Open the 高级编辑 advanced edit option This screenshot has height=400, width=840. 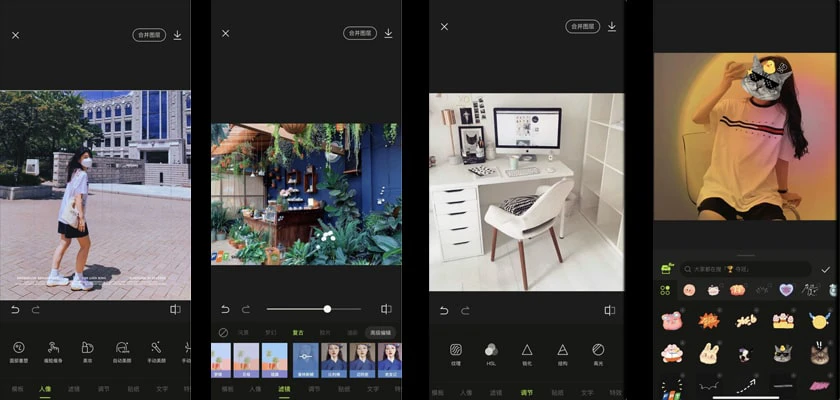(380, 332)
